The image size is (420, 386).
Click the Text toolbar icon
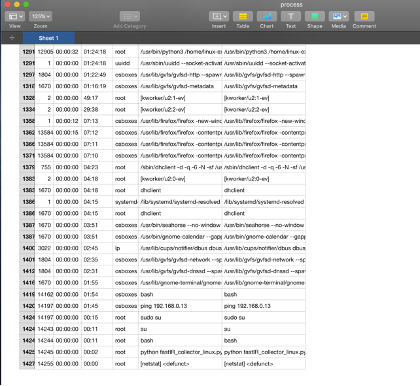[291, 16]
